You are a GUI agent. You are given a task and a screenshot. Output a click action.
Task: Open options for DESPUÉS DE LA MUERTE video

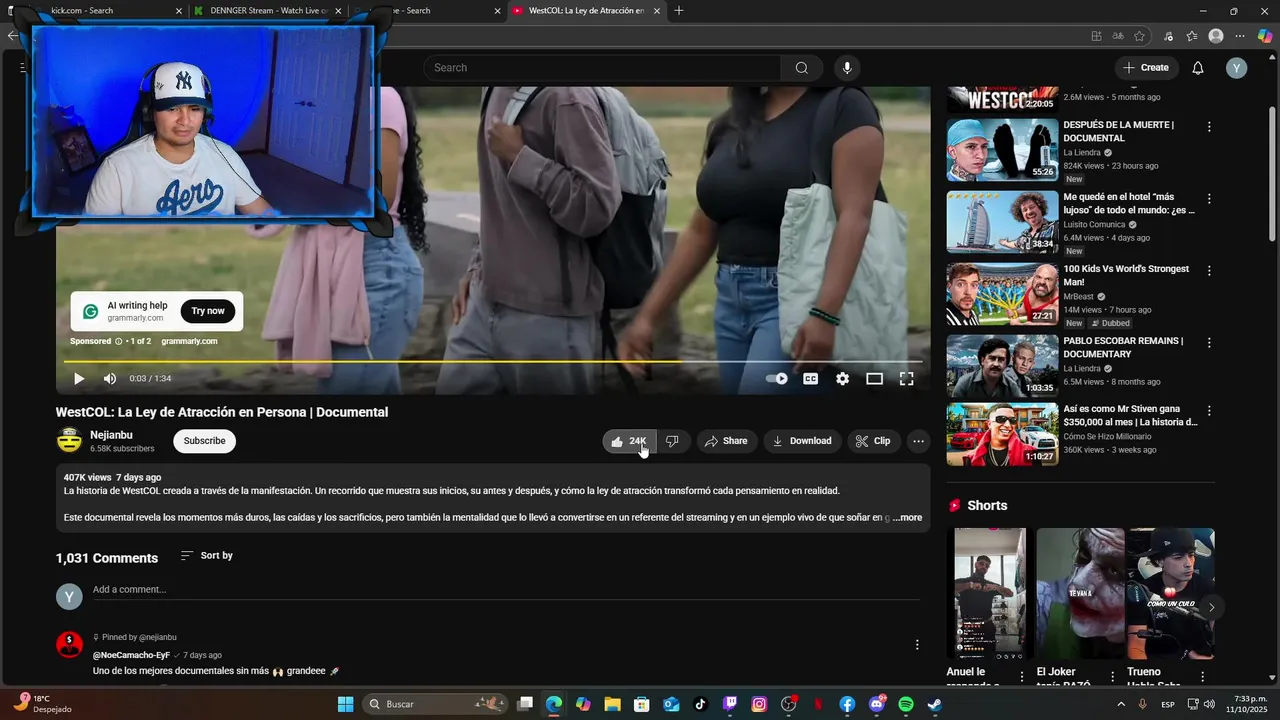pyautogui.click(x=1209, y=127)
